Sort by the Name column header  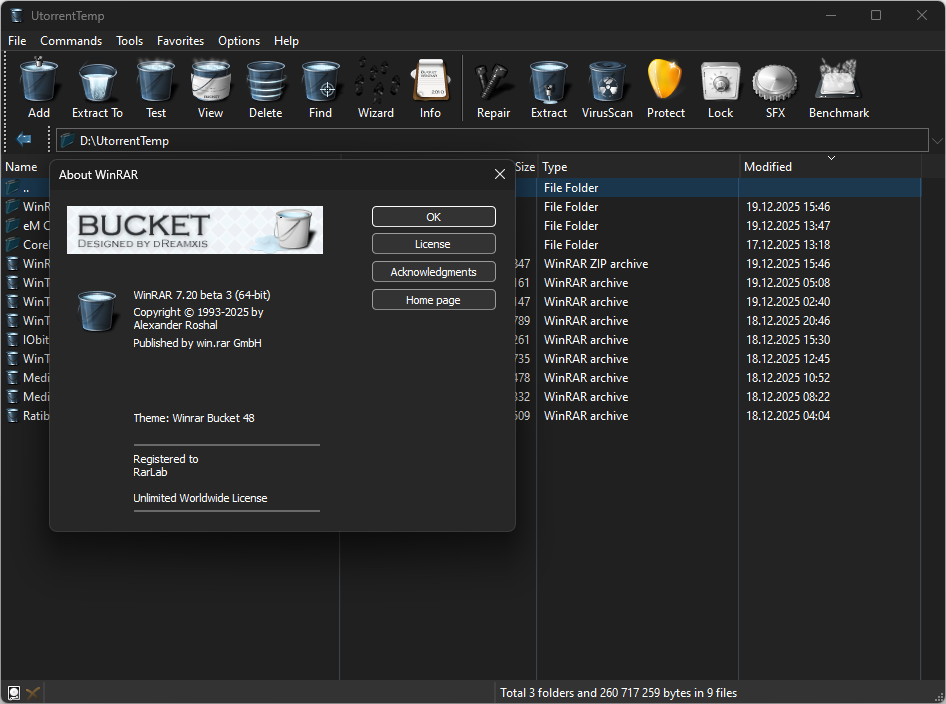(21, 166)
